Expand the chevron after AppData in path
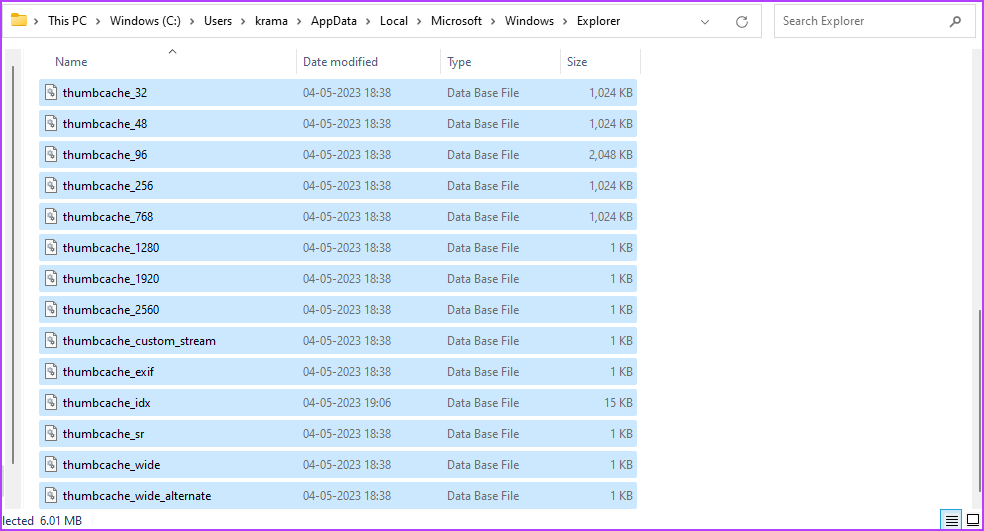This screenshot has width=984, height=531. [368, 21]
